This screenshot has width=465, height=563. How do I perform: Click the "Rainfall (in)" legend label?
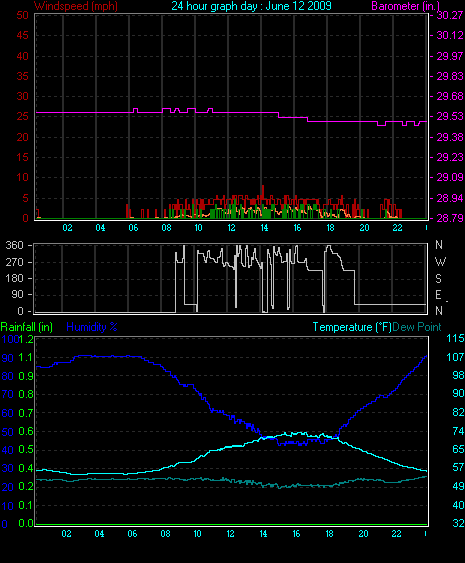pos(27,327)
